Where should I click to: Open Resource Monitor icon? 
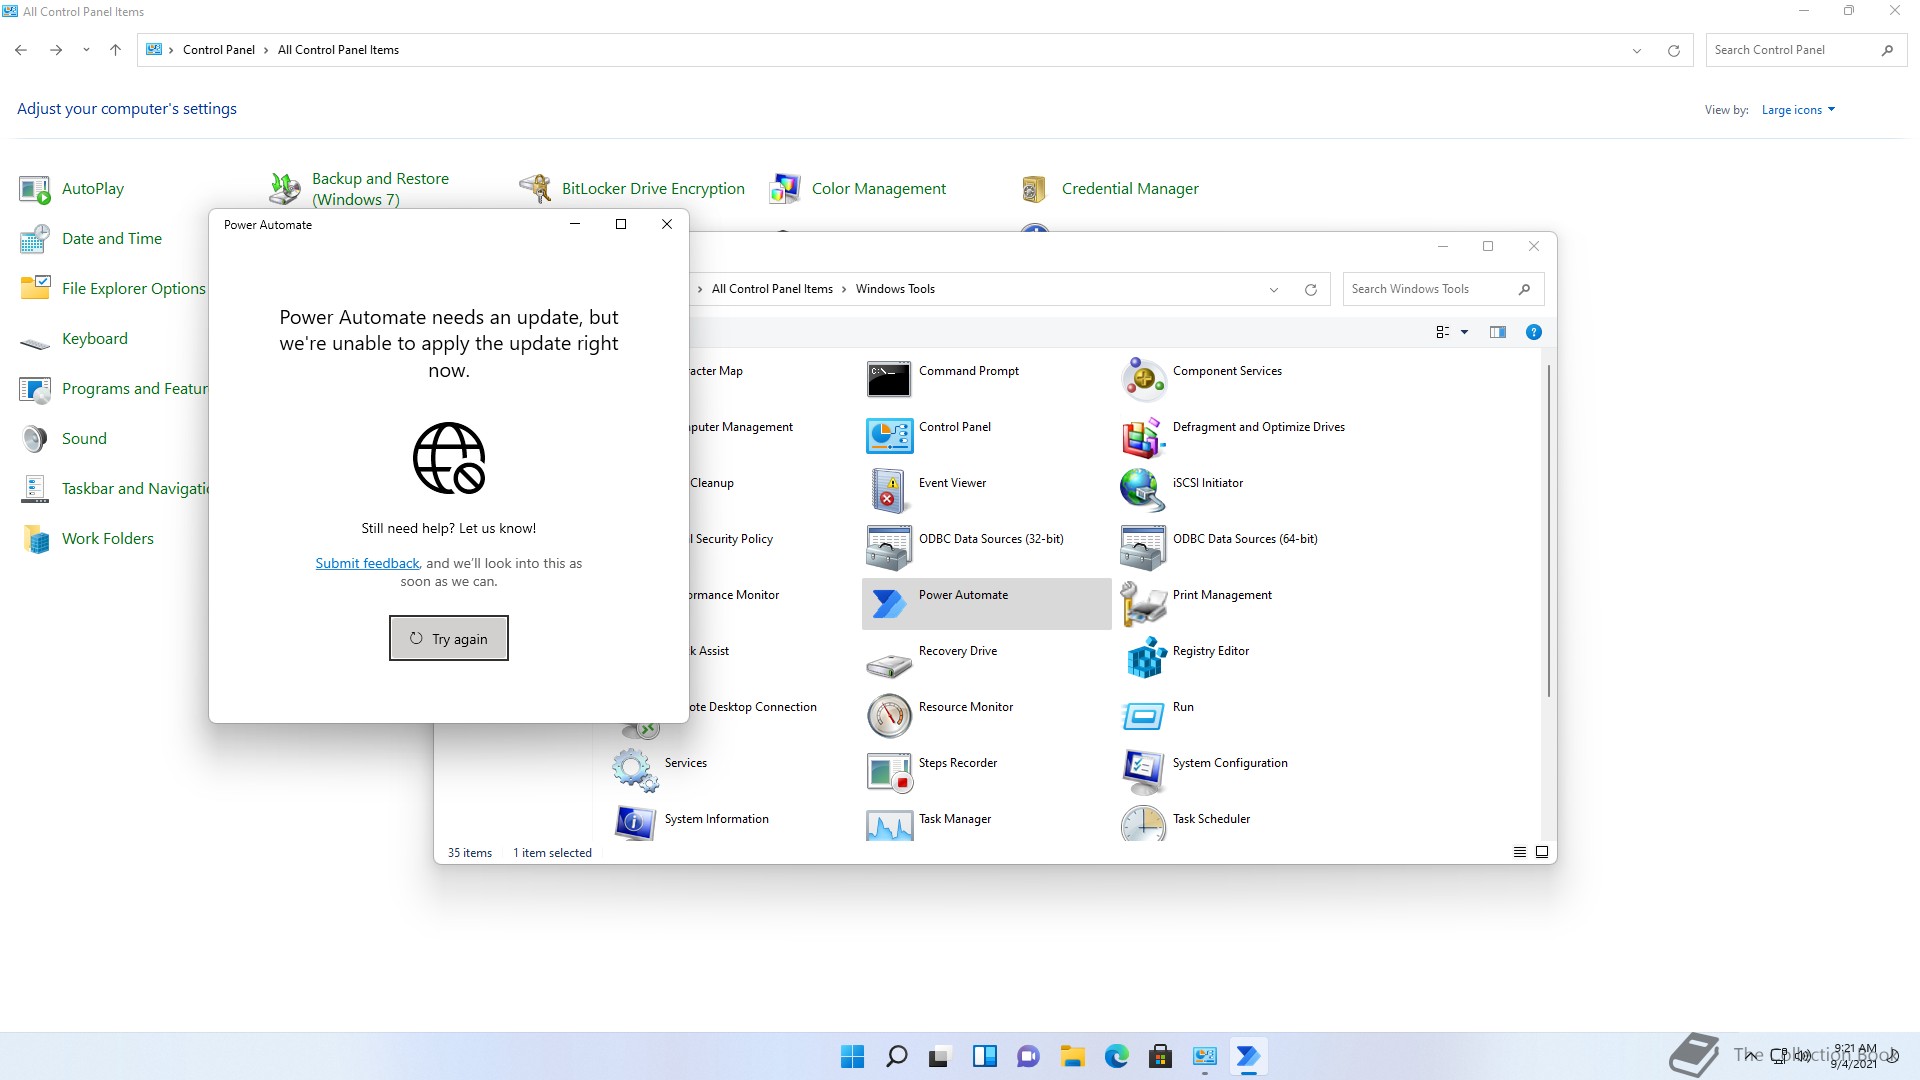(889, 715)
